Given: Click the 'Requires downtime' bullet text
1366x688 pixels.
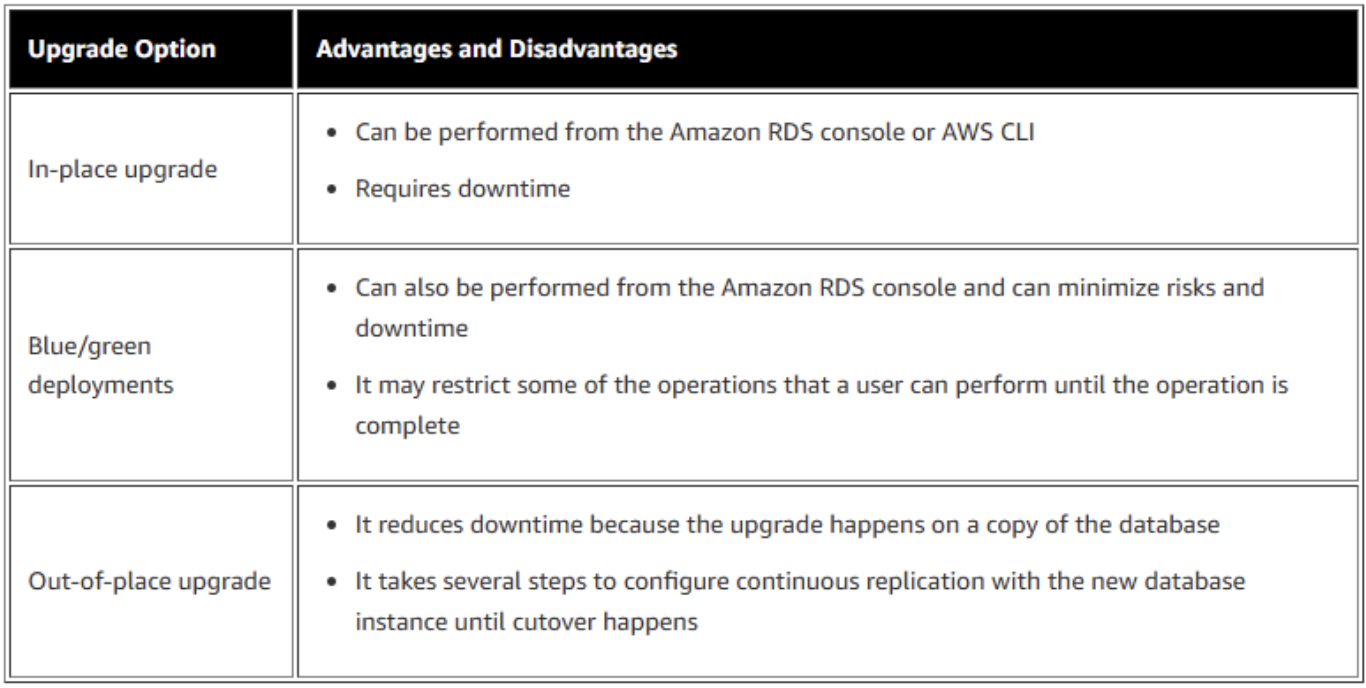Looking at the screenshot, I should click(x=463, y=188).
